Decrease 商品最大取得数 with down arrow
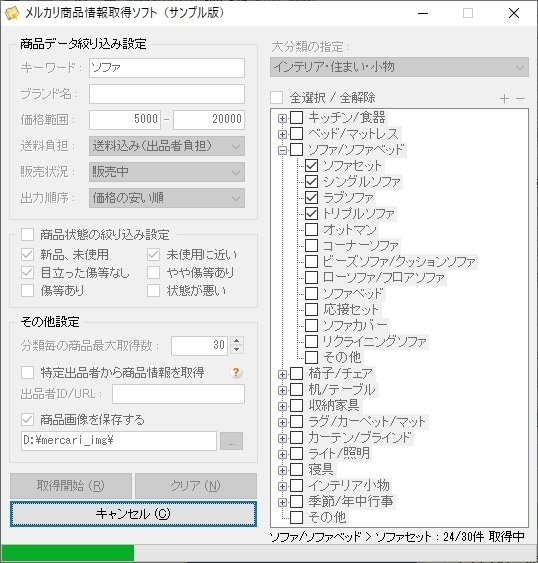This screenshot has width=538, height=563. pyautogui.click(x=237, y=350)
